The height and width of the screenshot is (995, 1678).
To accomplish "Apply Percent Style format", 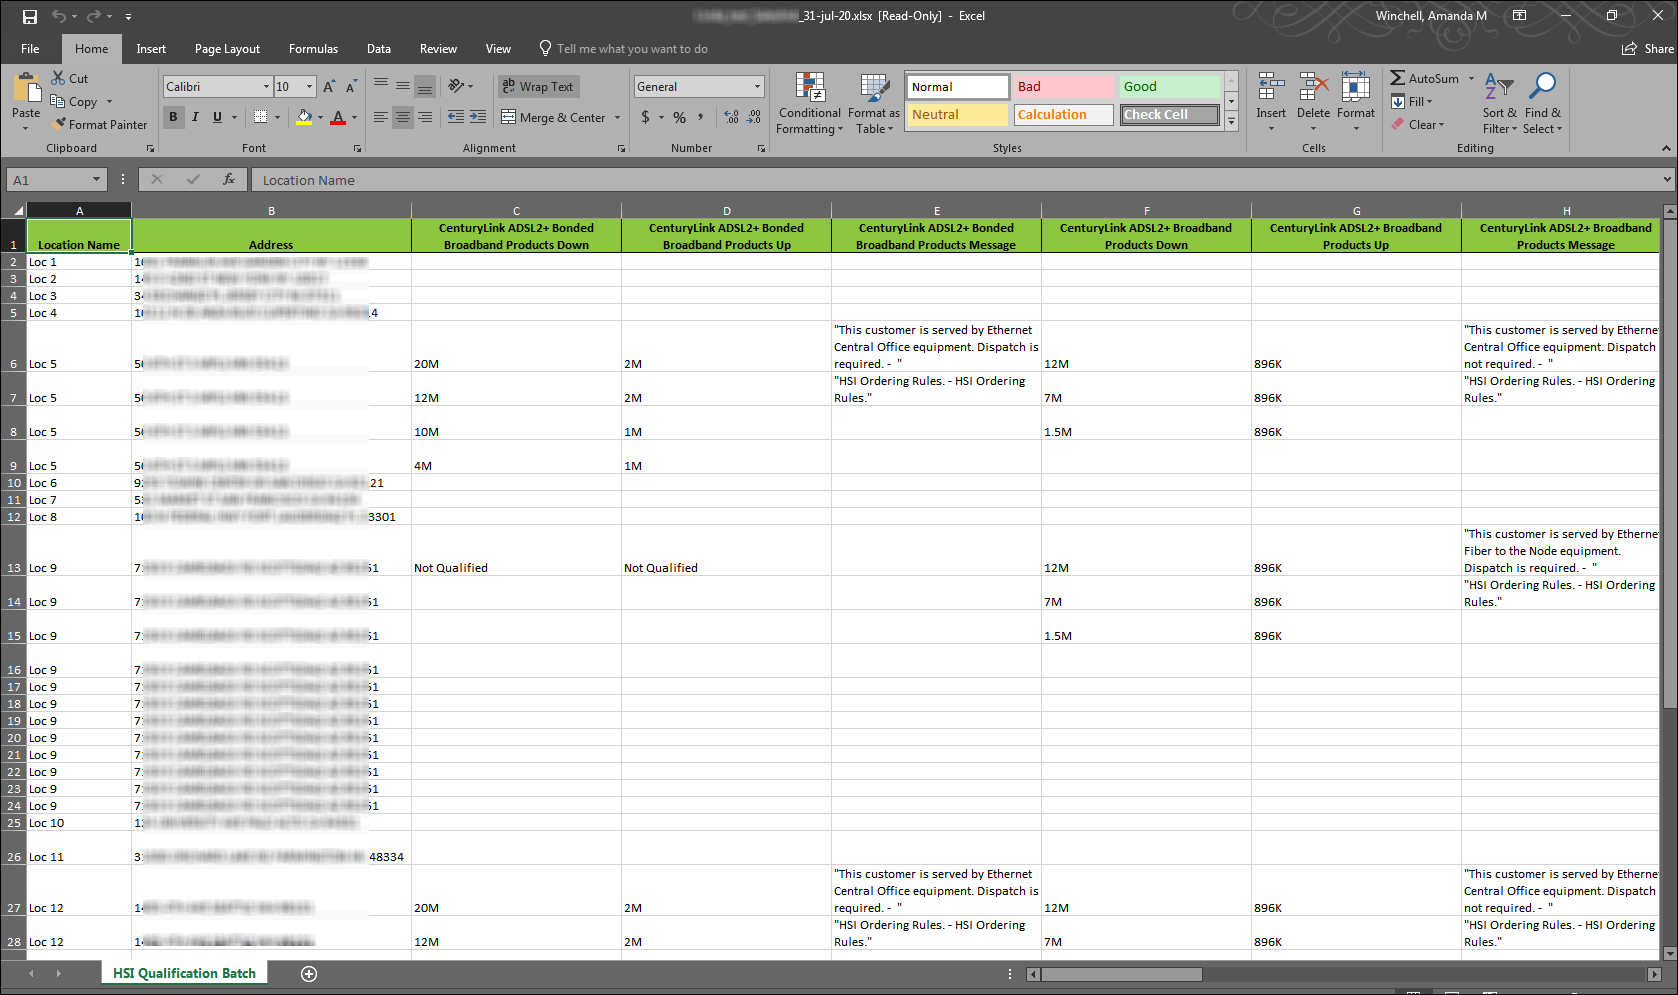I will pyautogui.click(x=679, y=117).
